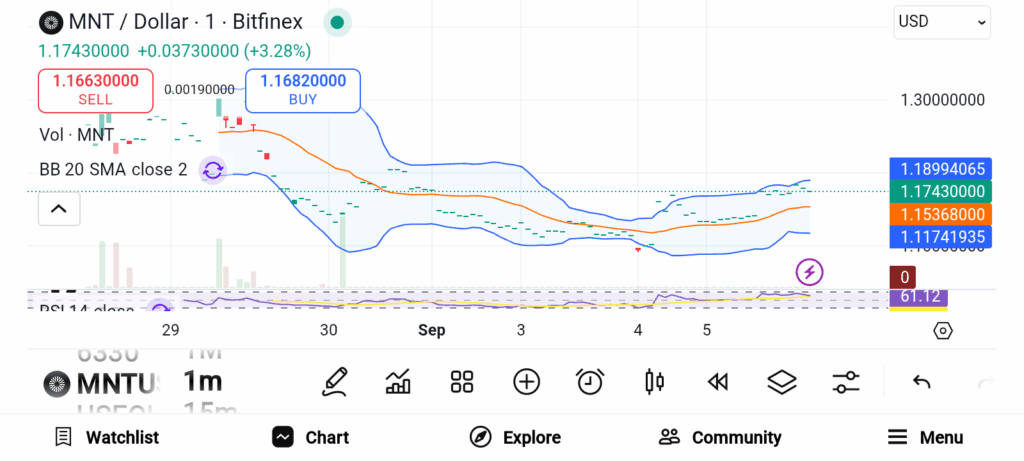
Task: Click the 1.11741935 lower band label
Action: tap(941, 236)
